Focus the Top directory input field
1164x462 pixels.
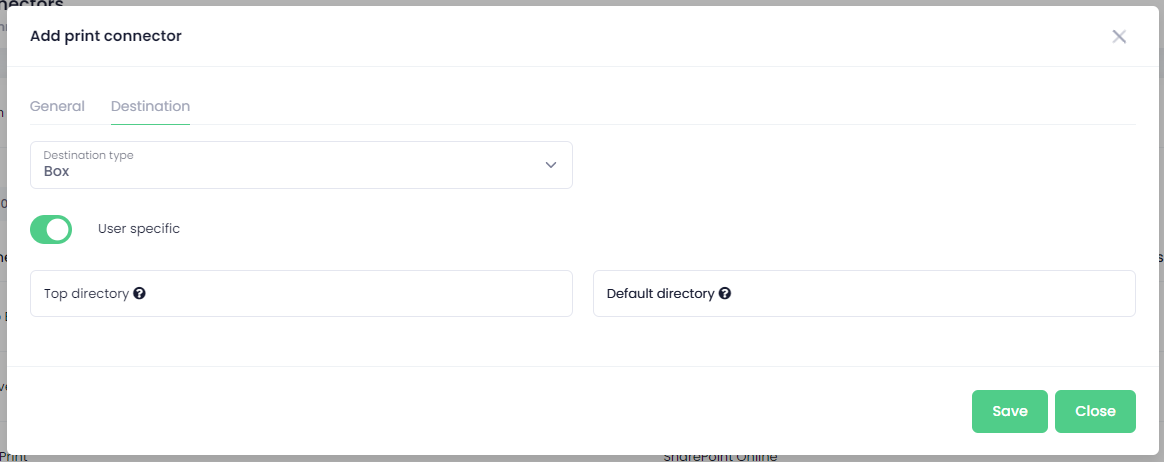pos(301,293)
